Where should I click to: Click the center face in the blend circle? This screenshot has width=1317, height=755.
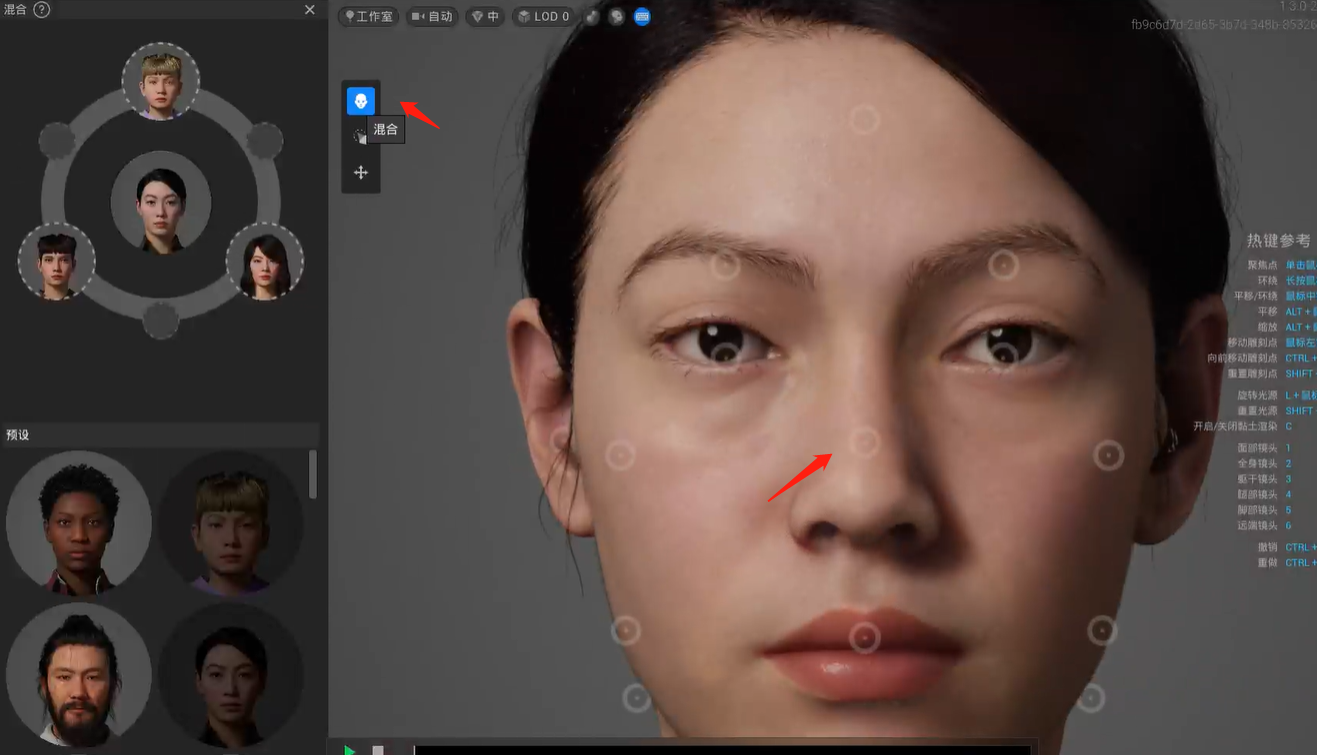(x=161, y=202)
